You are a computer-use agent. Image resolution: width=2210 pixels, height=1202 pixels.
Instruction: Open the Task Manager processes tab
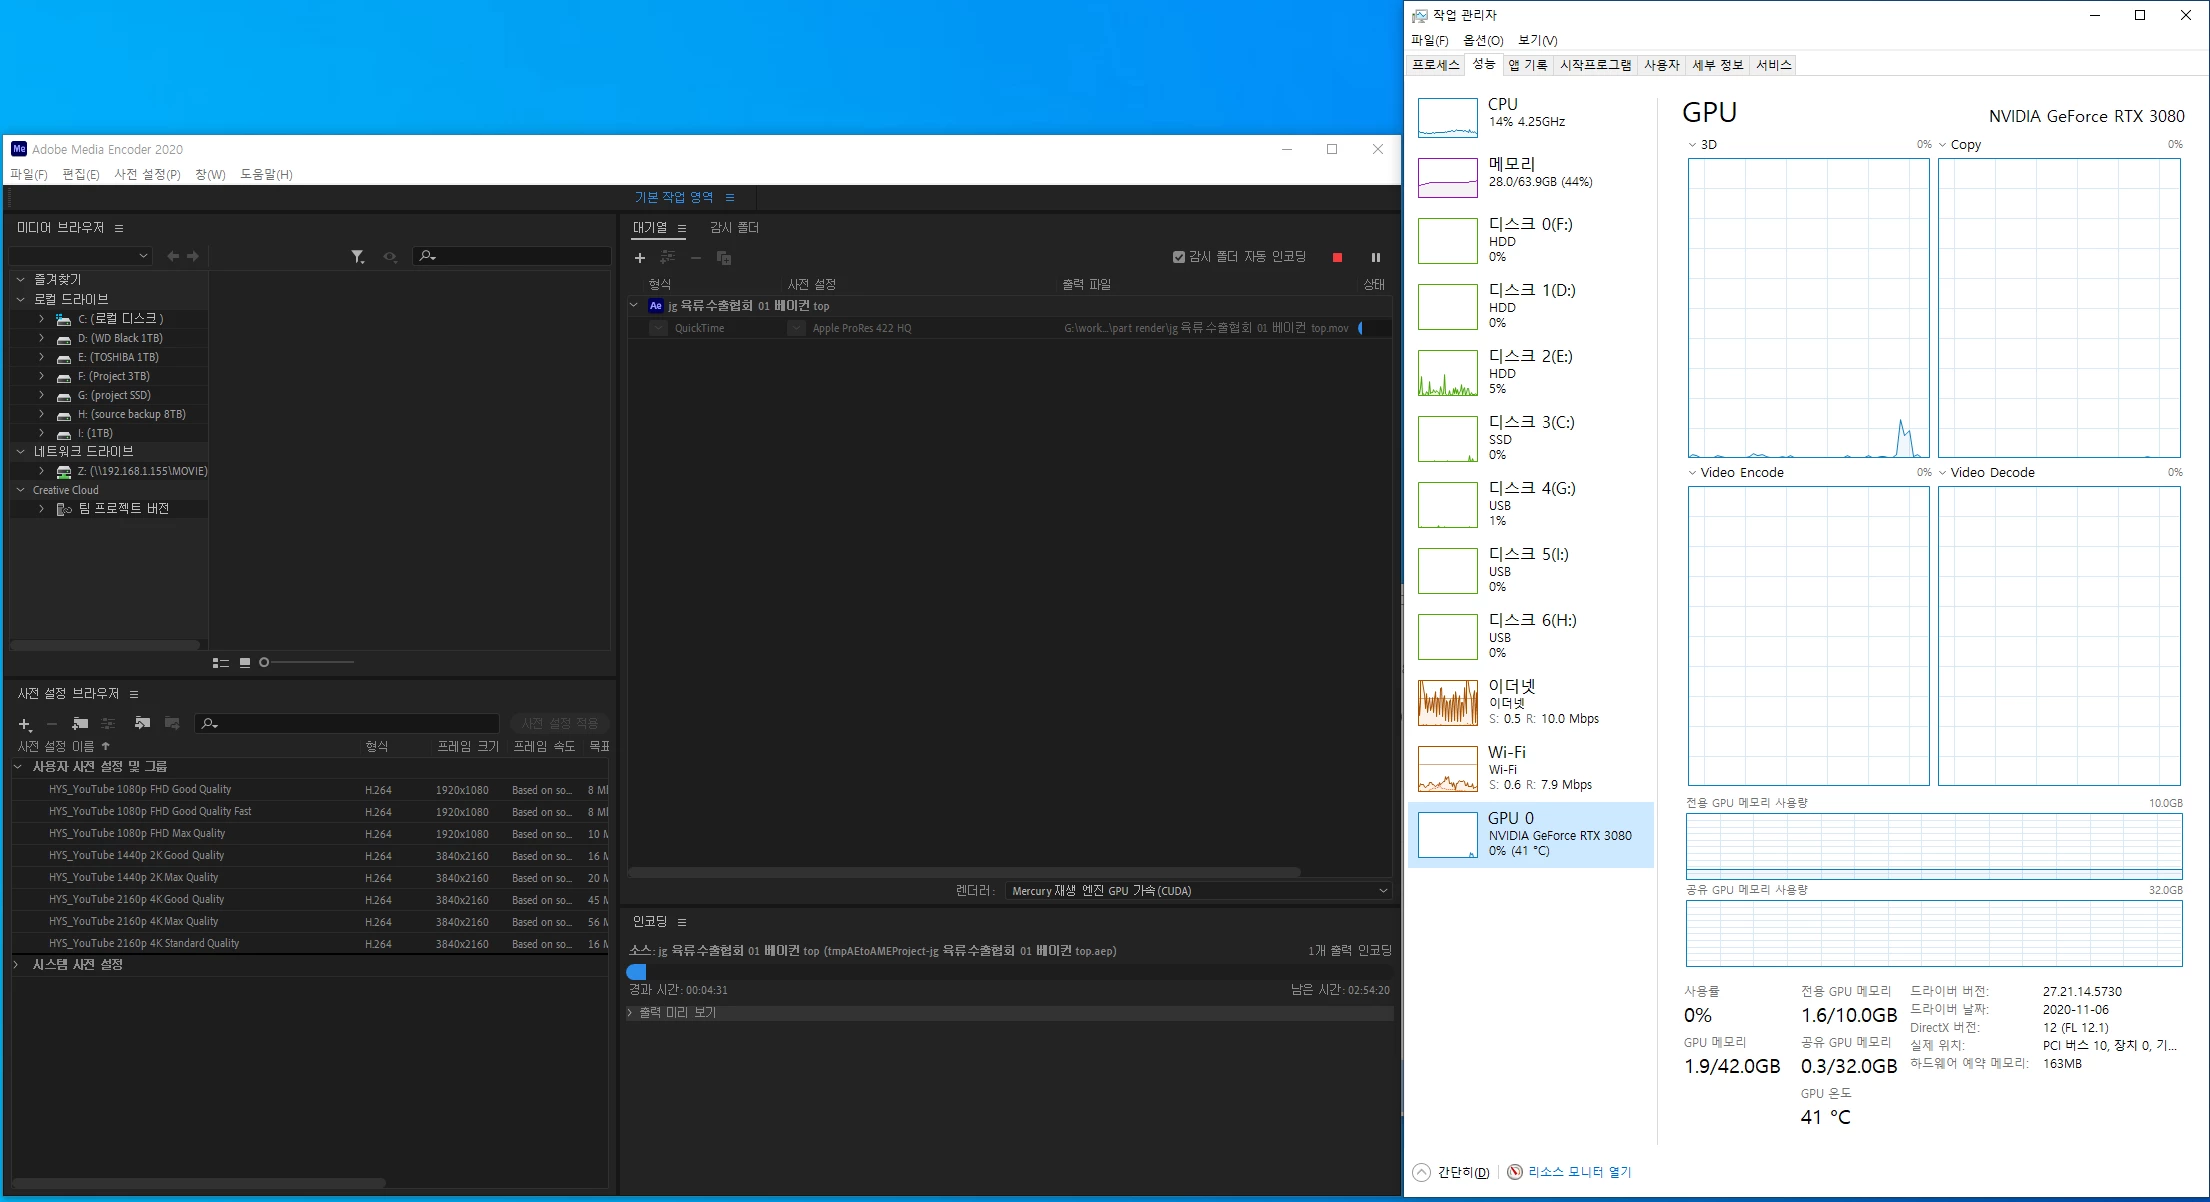tap(1435, 65)
